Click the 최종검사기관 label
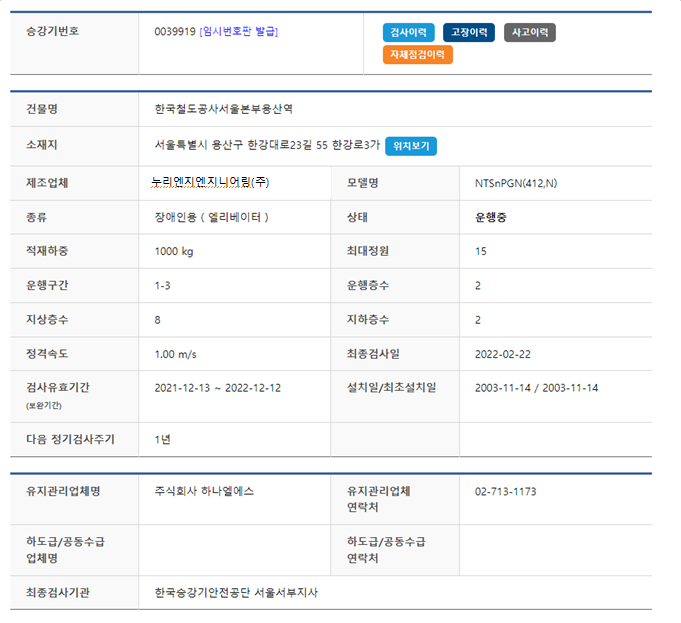The image size is (681, 623). pos(58,593)
